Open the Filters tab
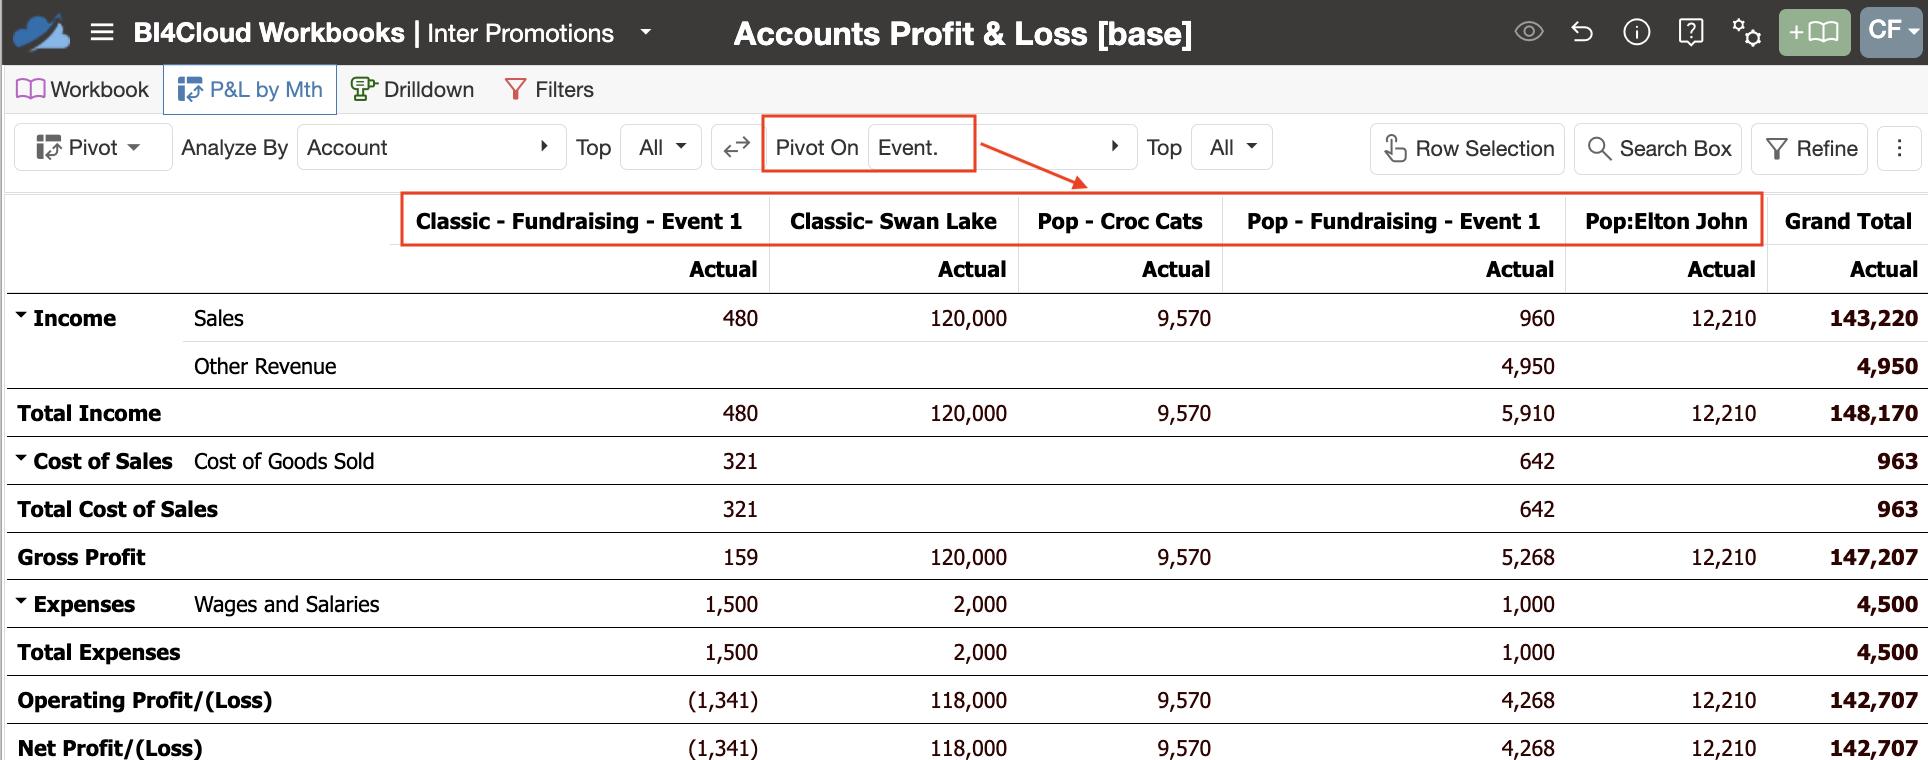 coord(549,89)
